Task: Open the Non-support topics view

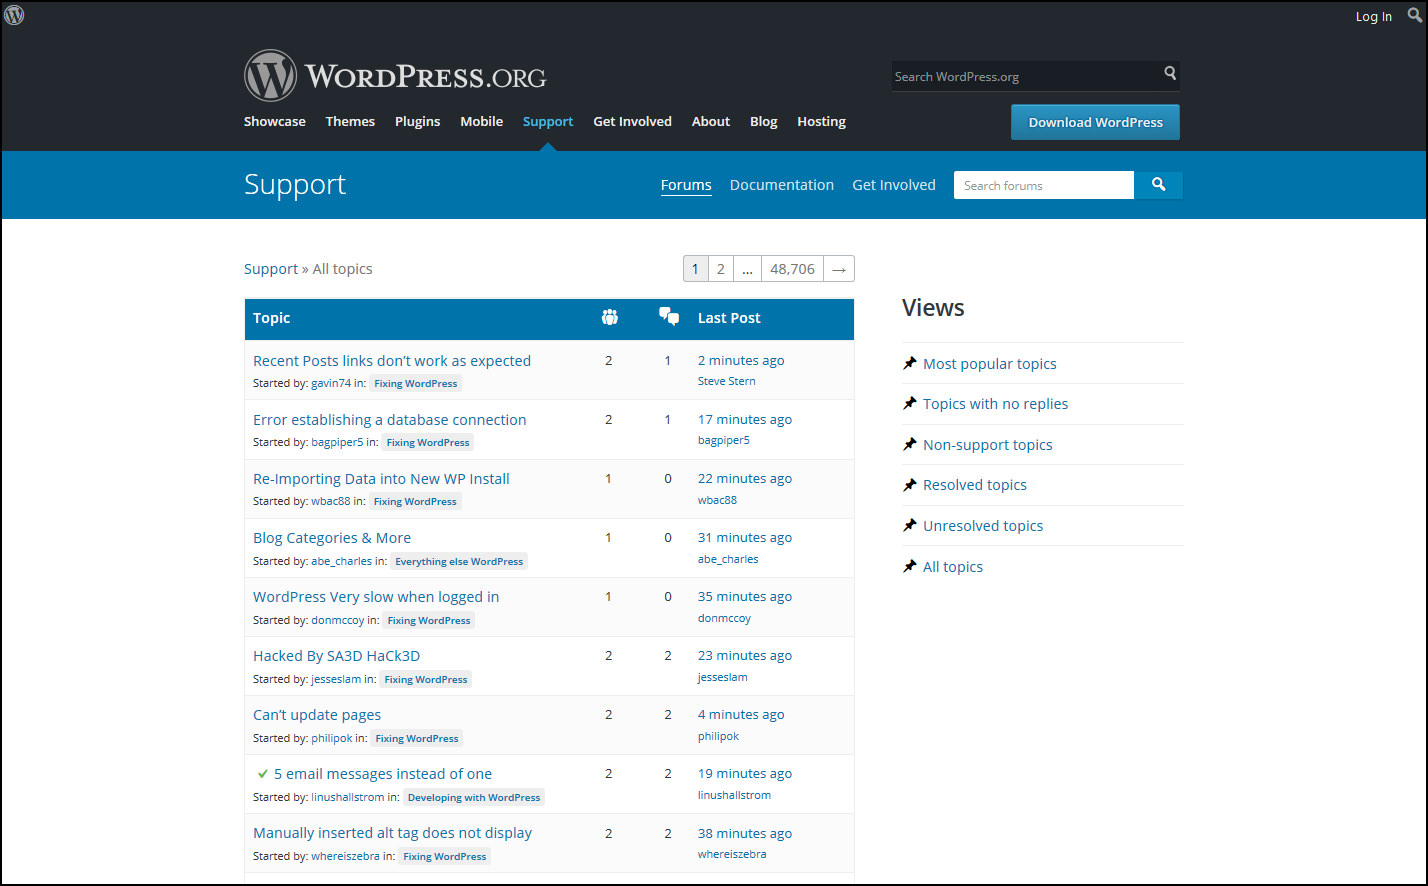Action: pyautogui.click(x=988, y=445)
